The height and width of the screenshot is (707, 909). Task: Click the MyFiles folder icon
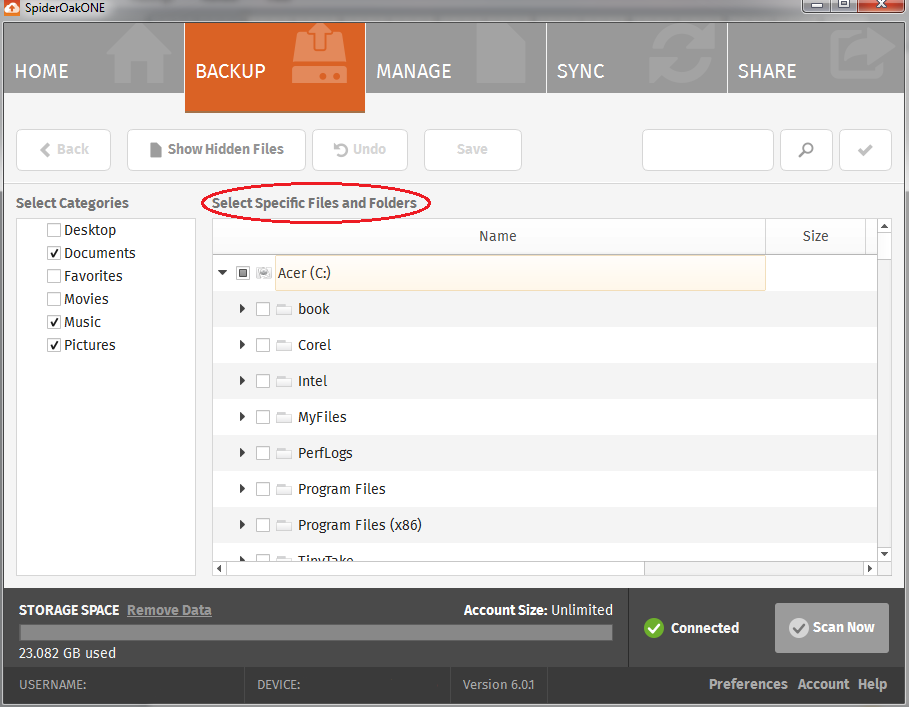tap(283, 417)
